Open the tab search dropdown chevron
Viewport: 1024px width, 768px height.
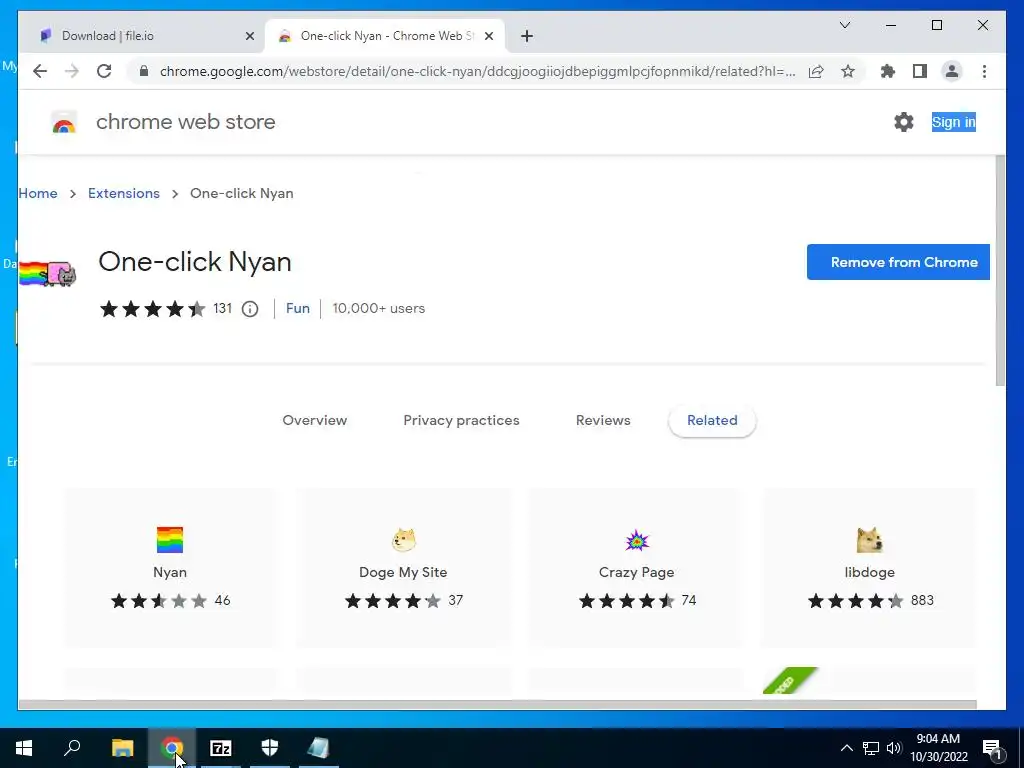pos(844,25)
